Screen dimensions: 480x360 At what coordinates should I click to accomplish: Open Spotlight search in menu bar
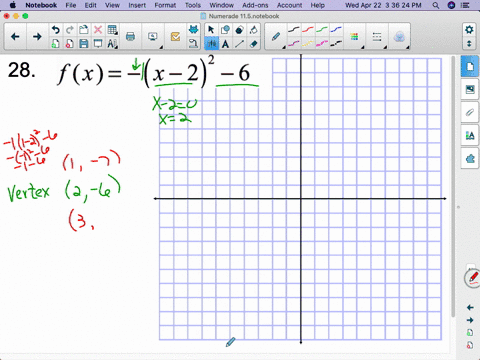click(x=436, y=5)
